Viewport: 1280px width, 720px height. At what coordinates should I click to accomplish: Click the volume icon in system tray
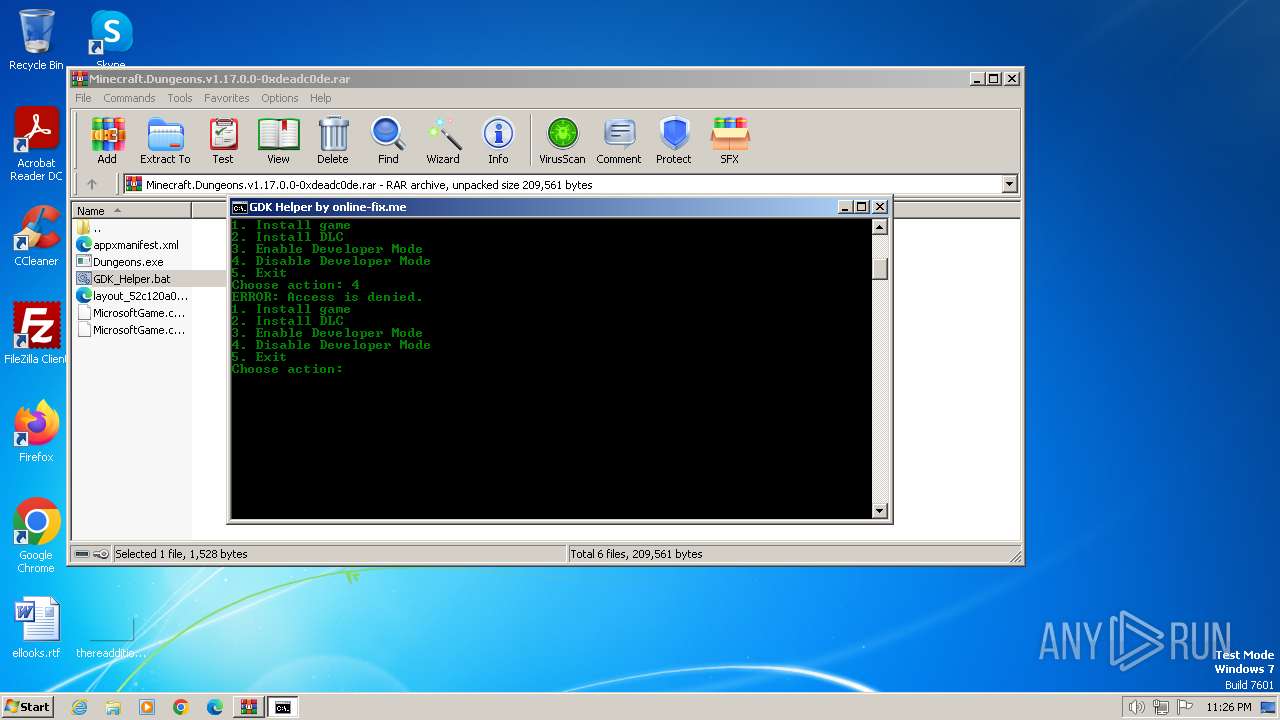(x=1136, y=707)
